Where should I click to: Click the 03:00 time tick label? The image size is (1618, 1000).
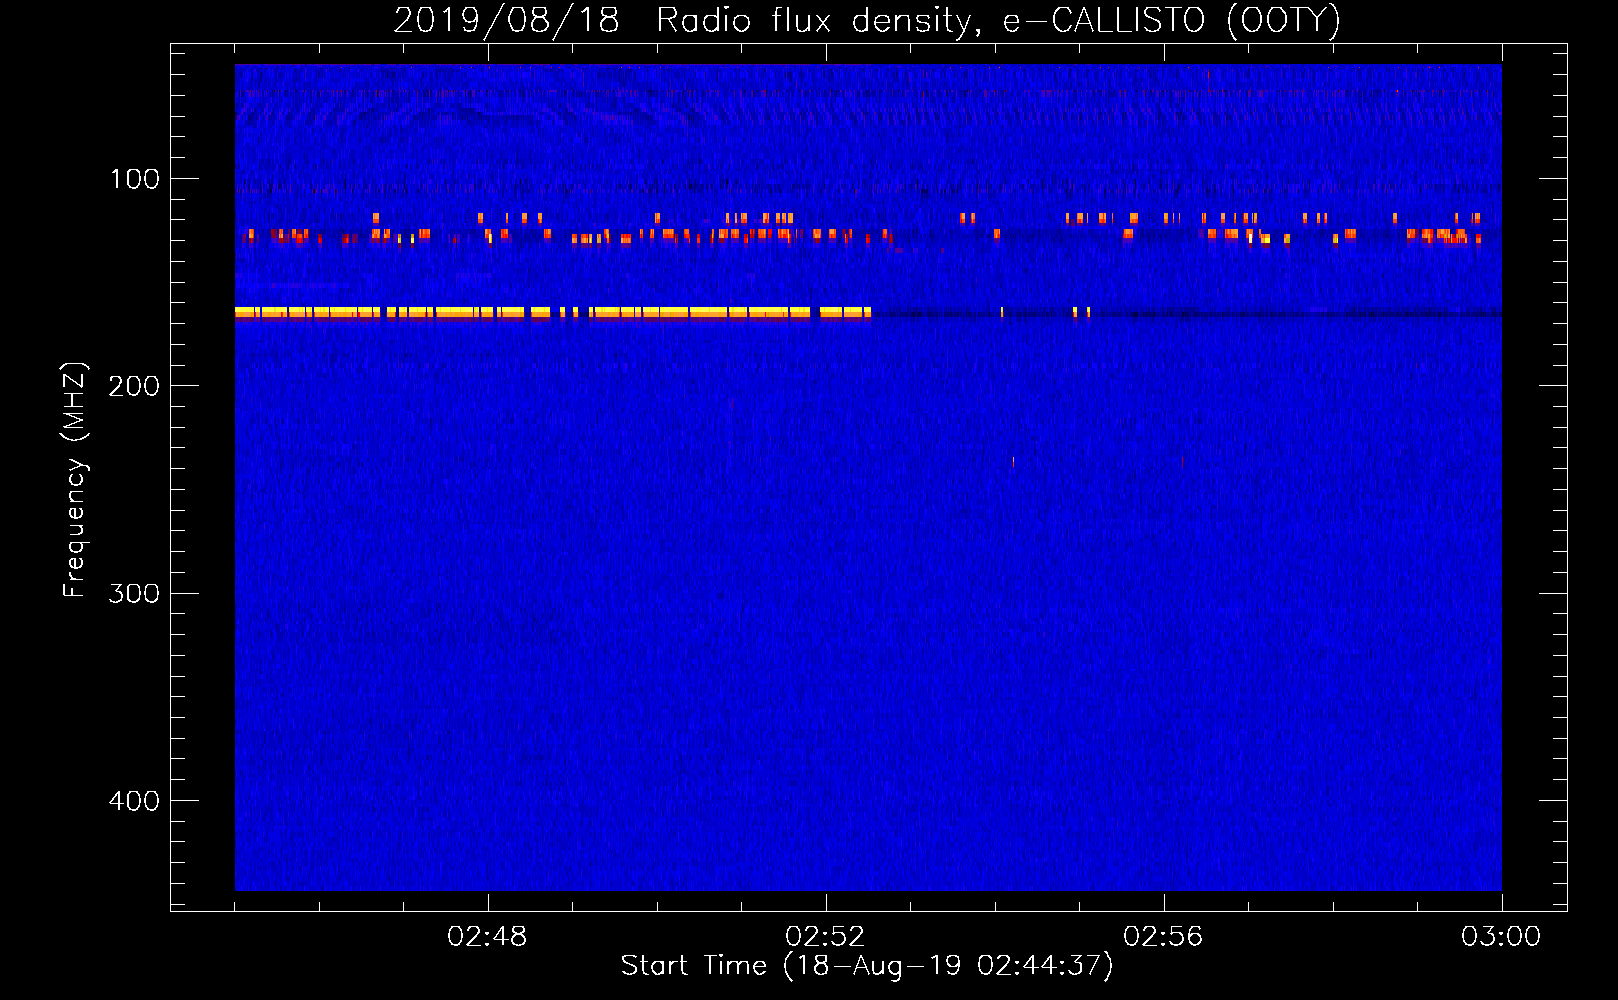[x=1501, y=937]
